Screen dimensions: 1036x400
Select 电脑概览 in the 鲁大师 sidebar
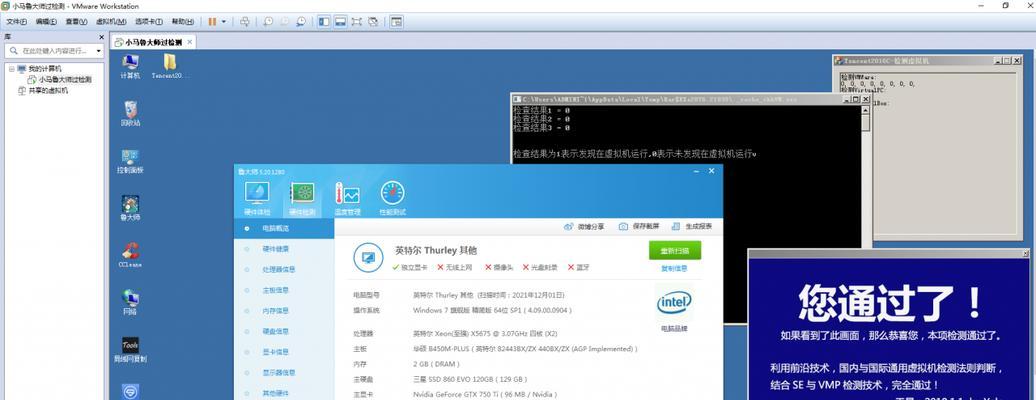[285, 229]
